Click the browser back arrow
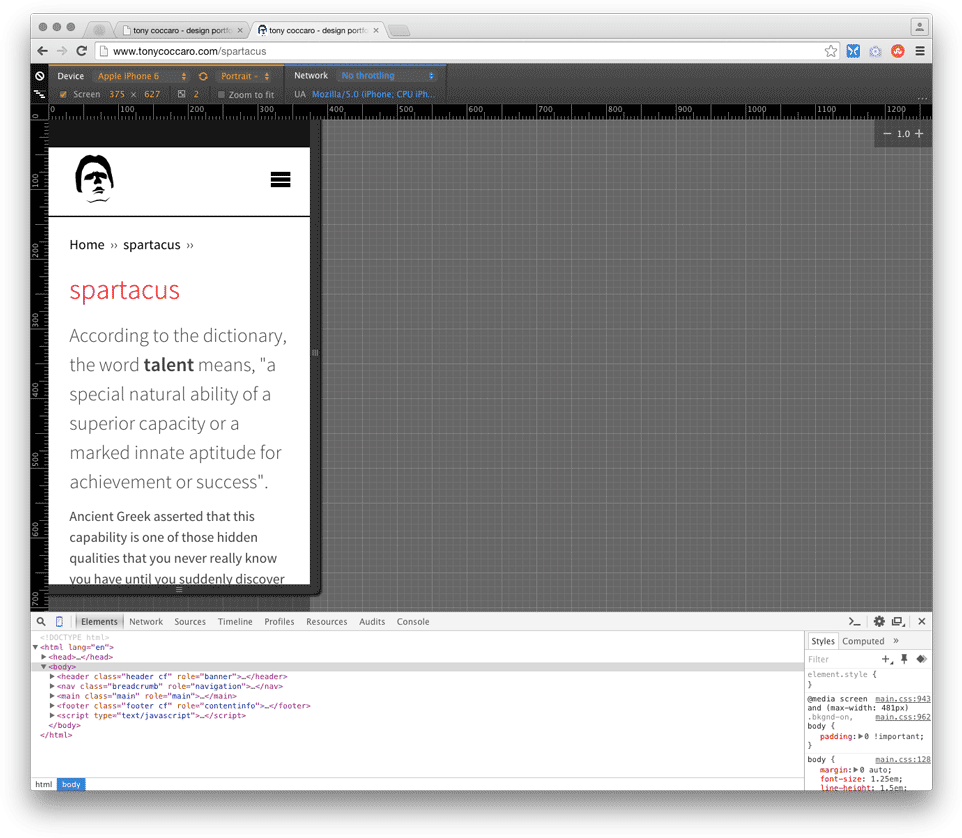The image size is (962, 838). (42, 51)
